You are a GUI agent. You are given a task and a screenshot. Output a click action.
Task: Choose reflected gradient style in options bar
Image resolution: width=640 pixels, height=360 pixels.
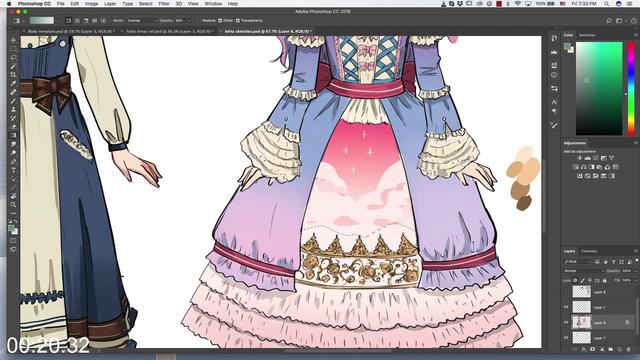94,20
